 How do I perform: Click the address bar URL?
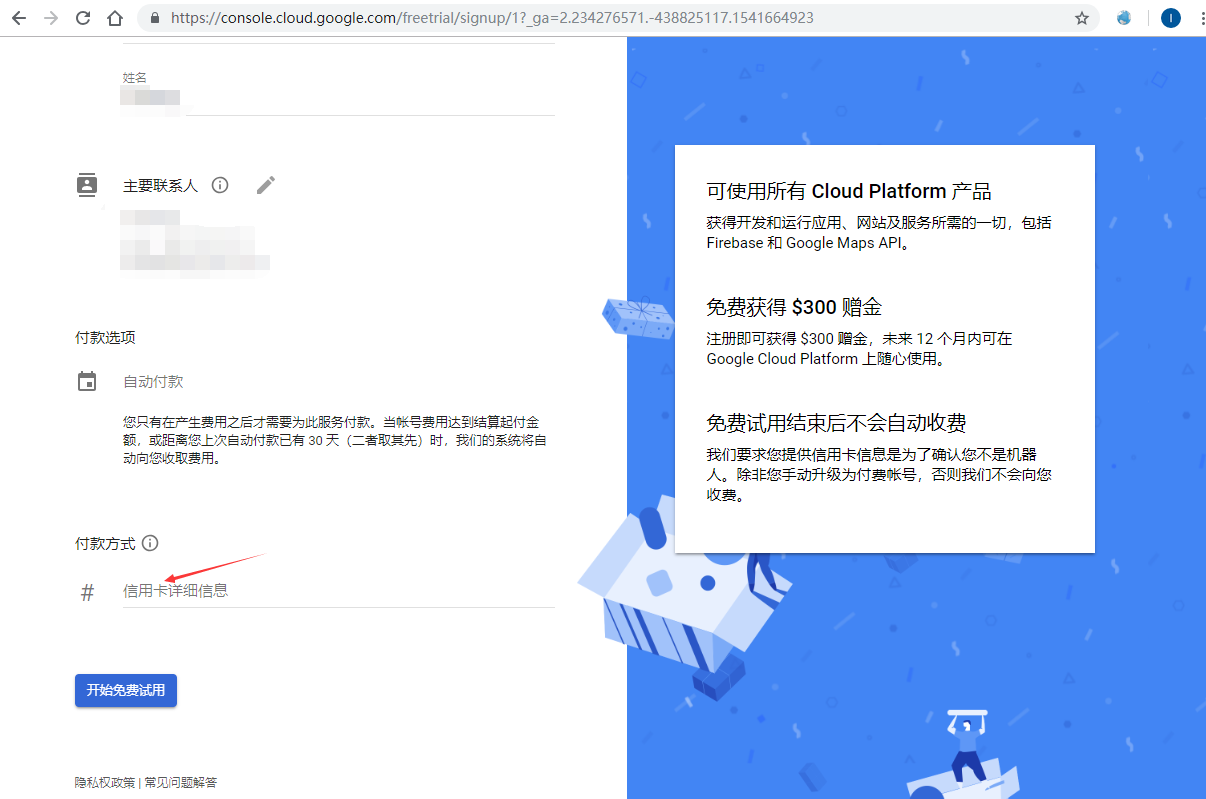tap(492, 18)
